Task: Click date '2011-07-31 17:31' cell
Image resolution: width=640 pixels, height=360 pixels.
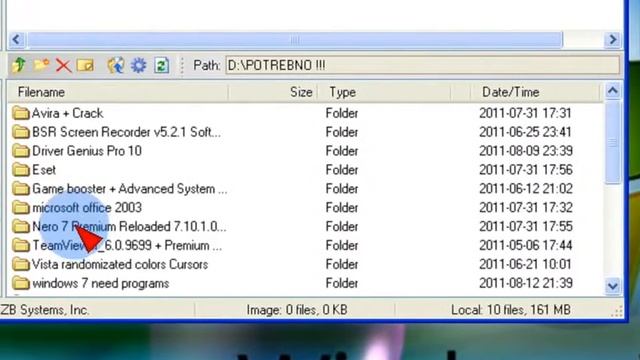Action: click(x=525, y=113)
